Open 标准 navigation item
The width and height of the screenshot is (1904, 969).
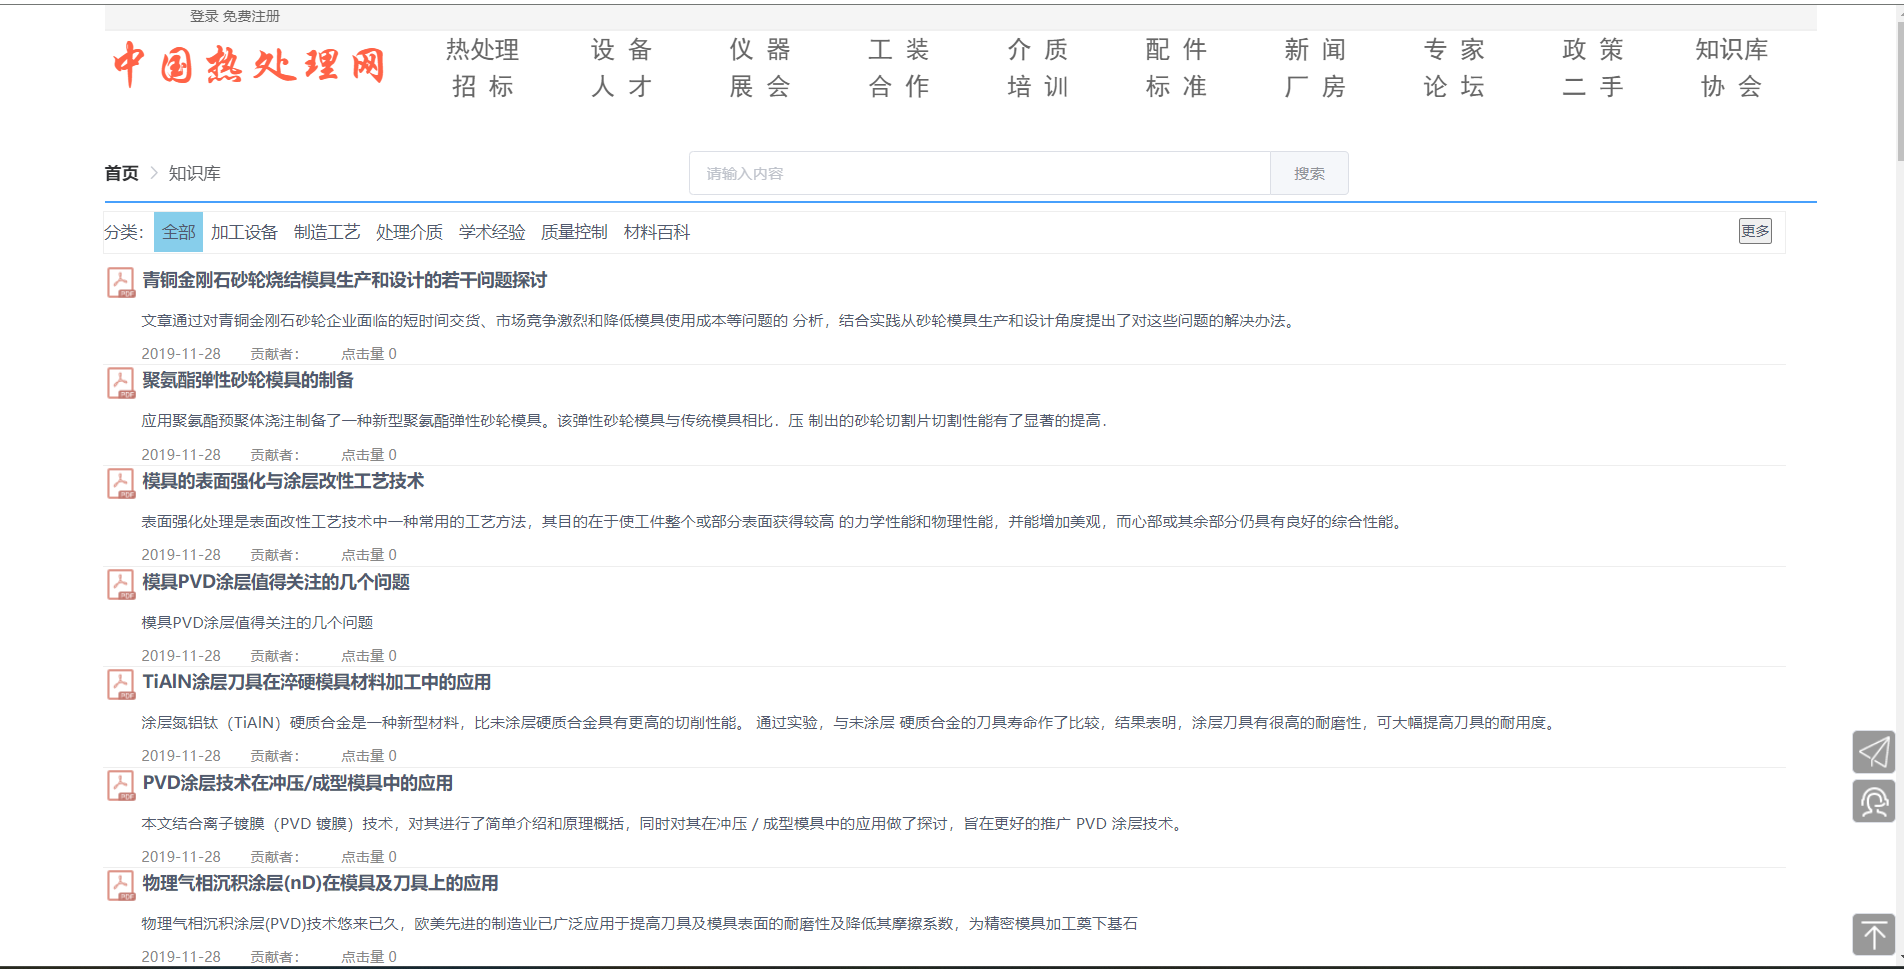click(1177, 87)
